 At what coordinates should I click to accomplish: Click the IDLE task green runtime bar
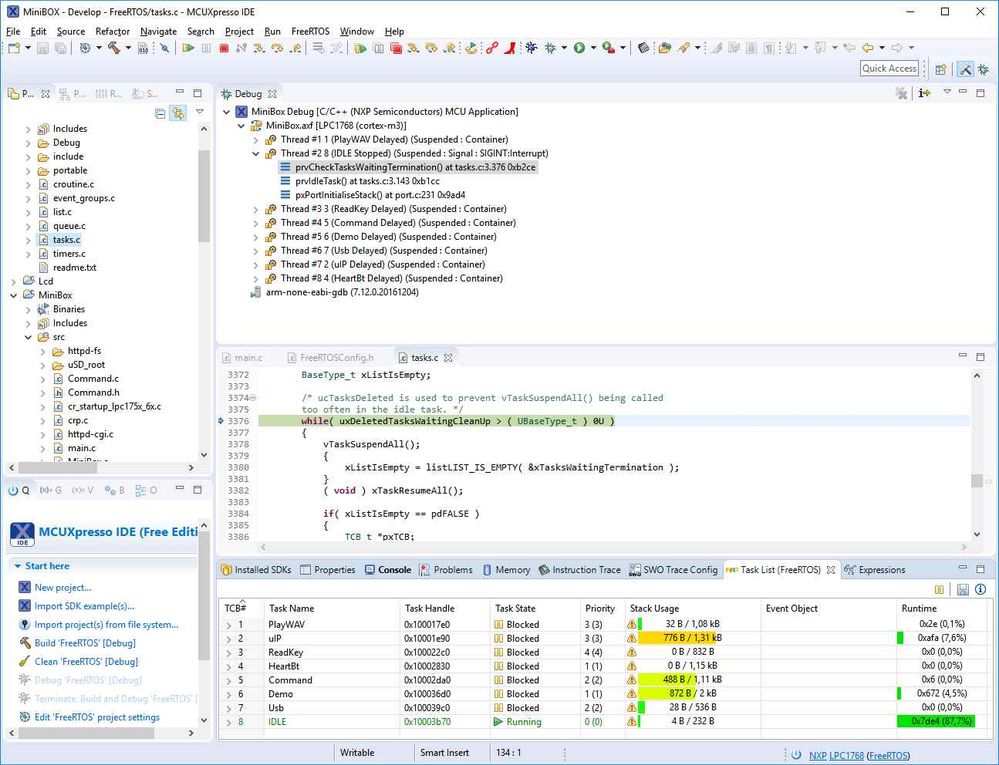[935, 722]
